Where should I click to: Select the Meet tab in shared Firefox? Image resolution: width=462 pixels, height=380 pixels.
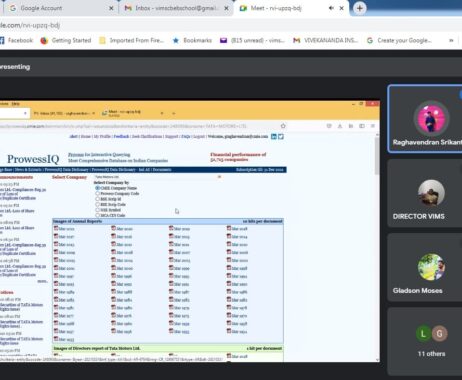pos(133,113)
